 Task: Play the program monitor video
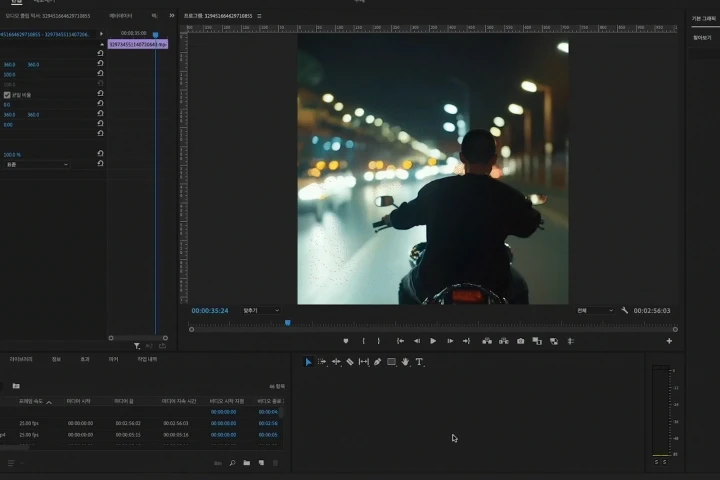[x=433, y=341]
